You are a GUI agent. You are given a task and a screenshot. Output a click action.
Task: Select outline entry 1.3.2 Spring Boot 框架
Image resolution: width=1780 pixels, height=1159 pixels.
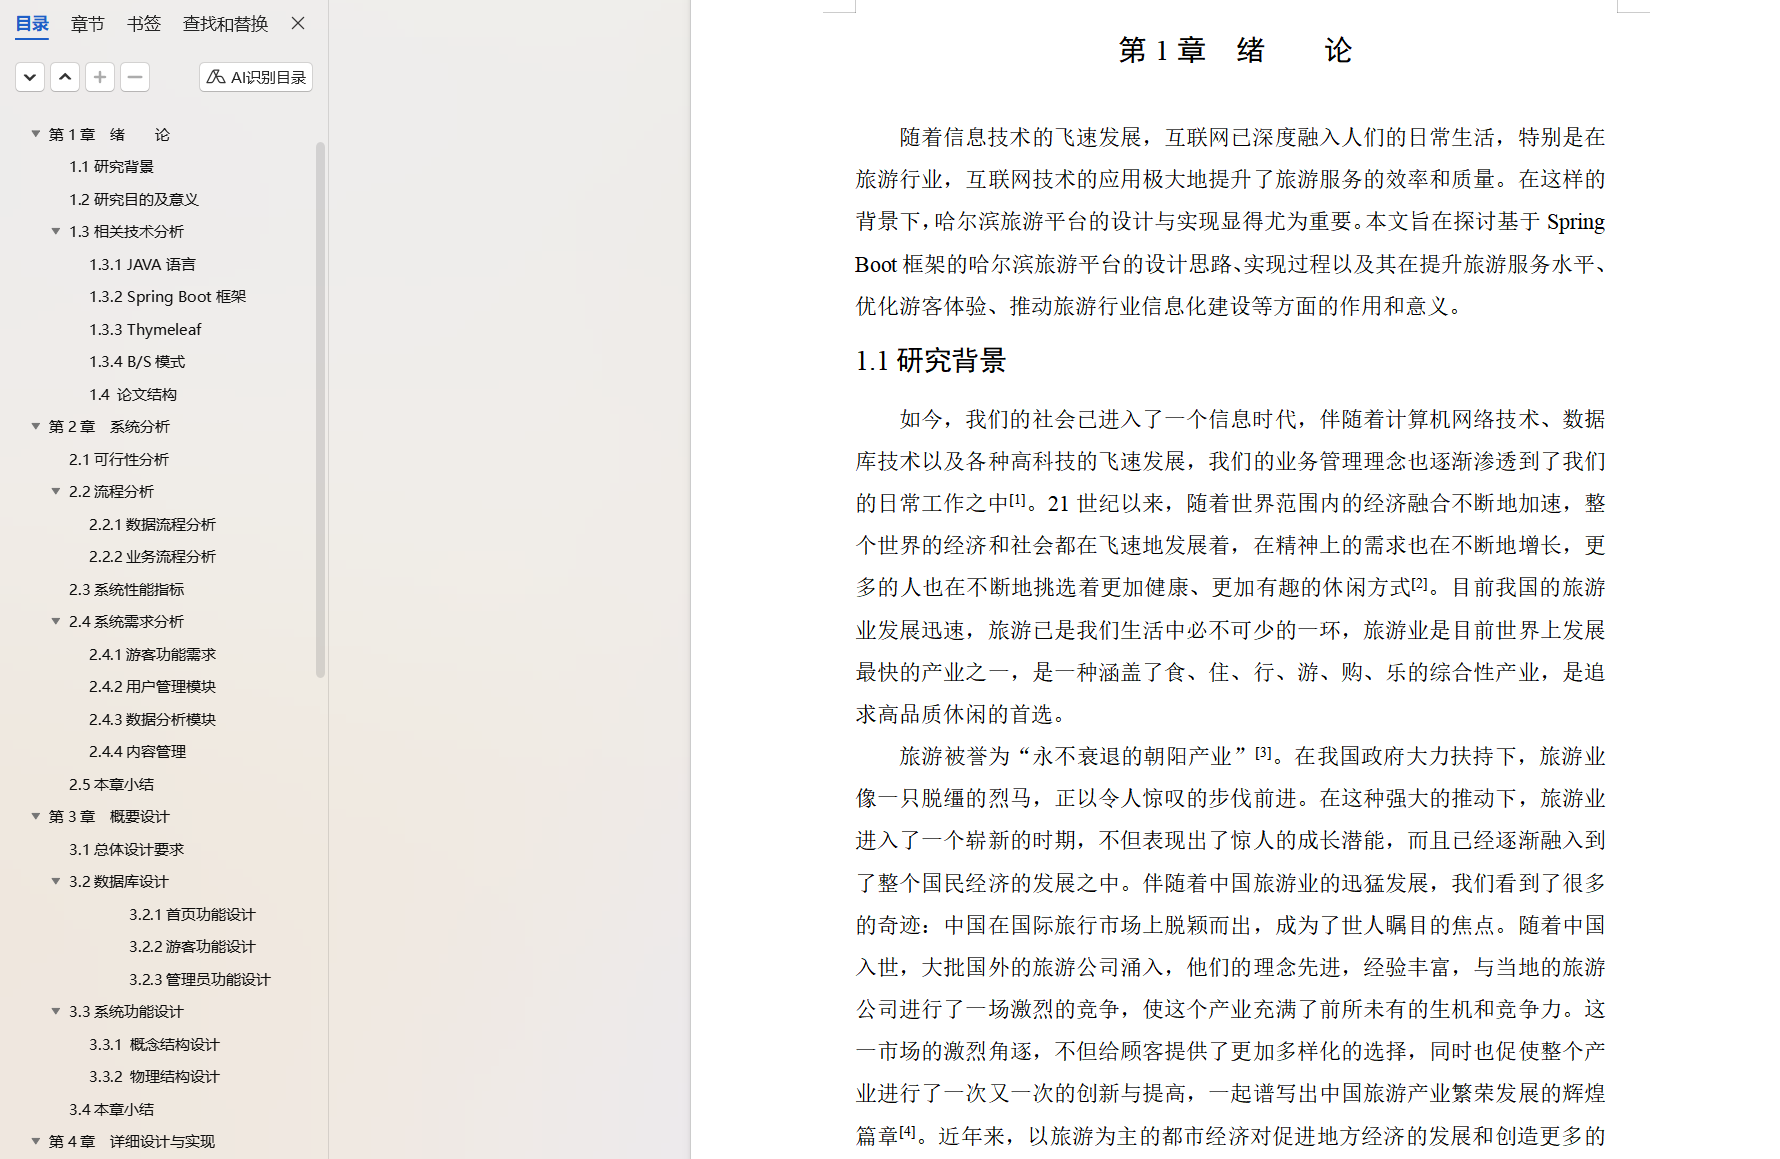coord(167,297)
